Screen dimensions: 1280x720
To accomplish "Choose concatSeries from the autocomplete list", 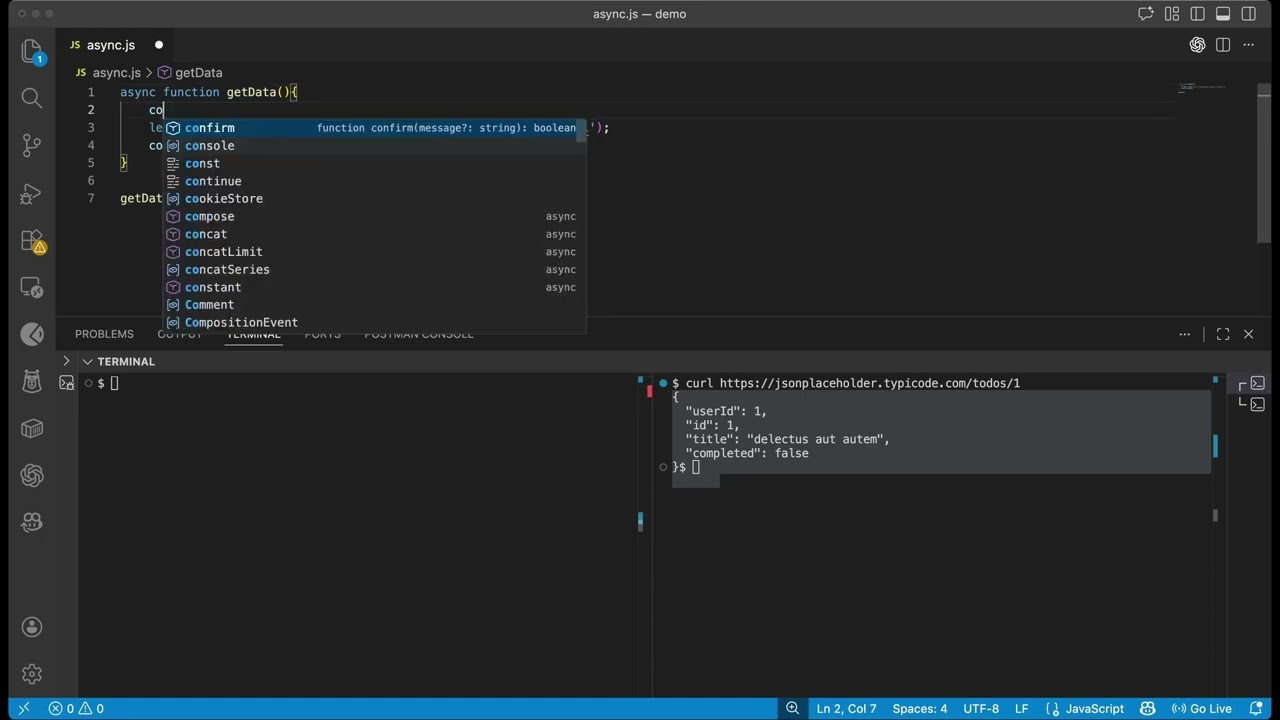I will (374, 270).
